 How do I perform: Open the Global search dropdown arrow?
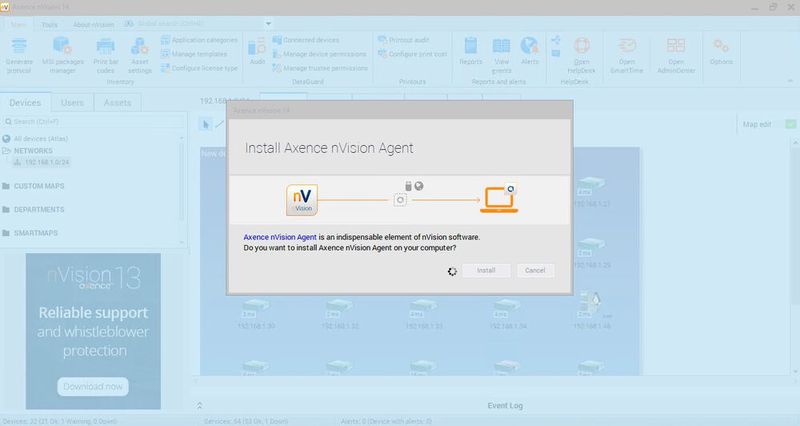268,23
